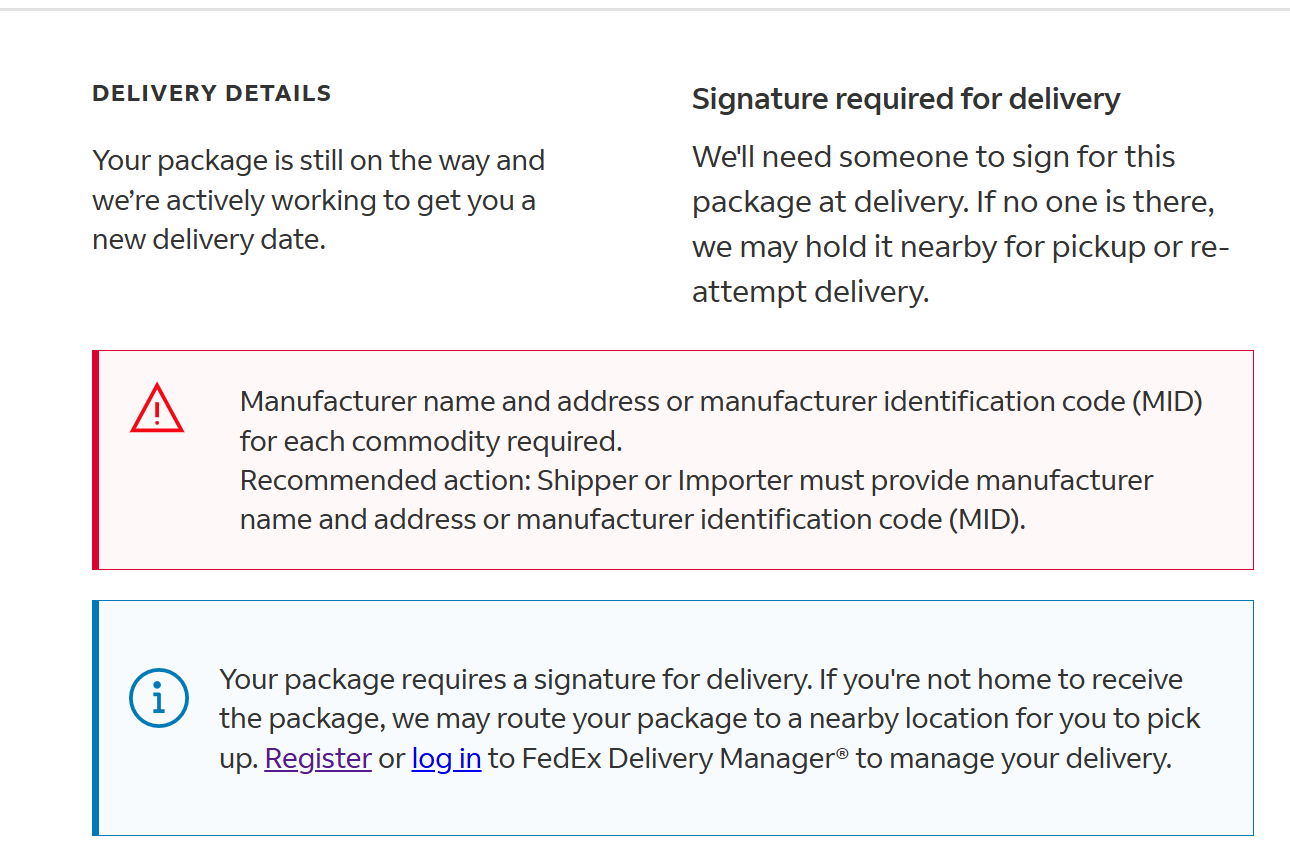Screen dimensions: 1290x866
Task: Click the 'Manufacturer name and address' alert sentence
Action: [x=721, y=421]
